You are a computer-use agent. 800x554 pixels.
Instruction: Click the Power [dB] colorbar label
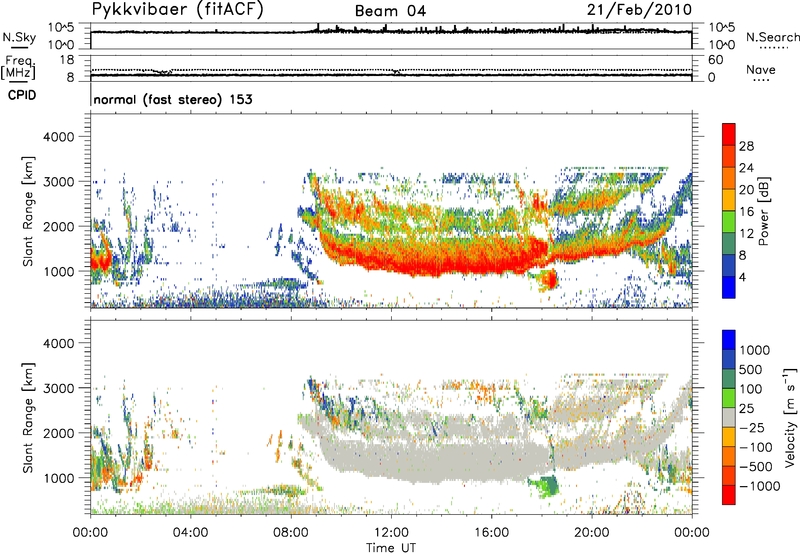point(764,211)
